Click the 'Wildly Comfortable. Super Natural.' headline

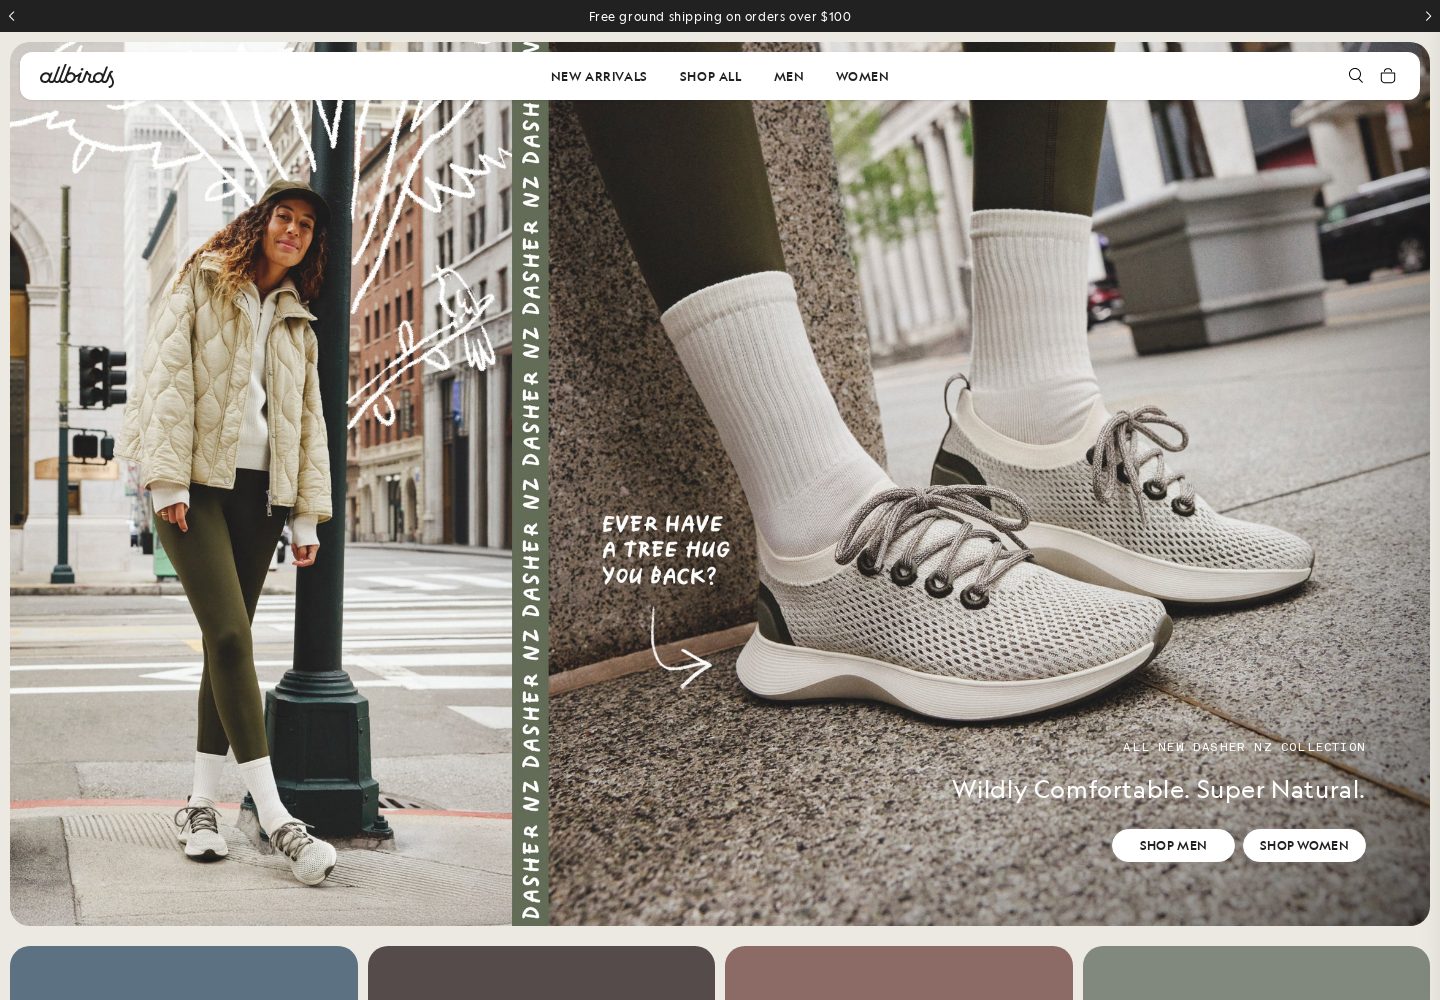tap(1158, 790)
